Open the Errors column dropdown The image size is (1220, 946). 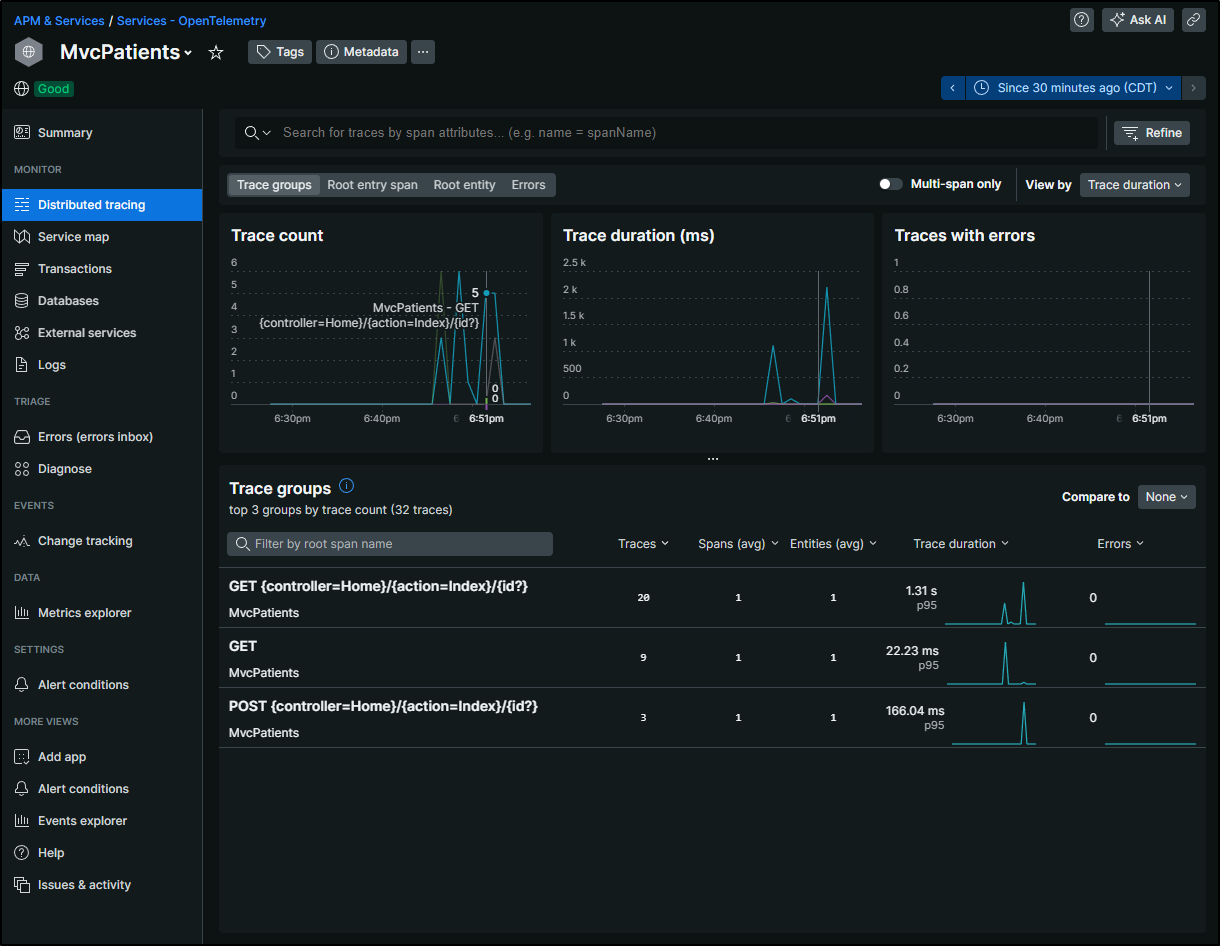point(1120,544)
